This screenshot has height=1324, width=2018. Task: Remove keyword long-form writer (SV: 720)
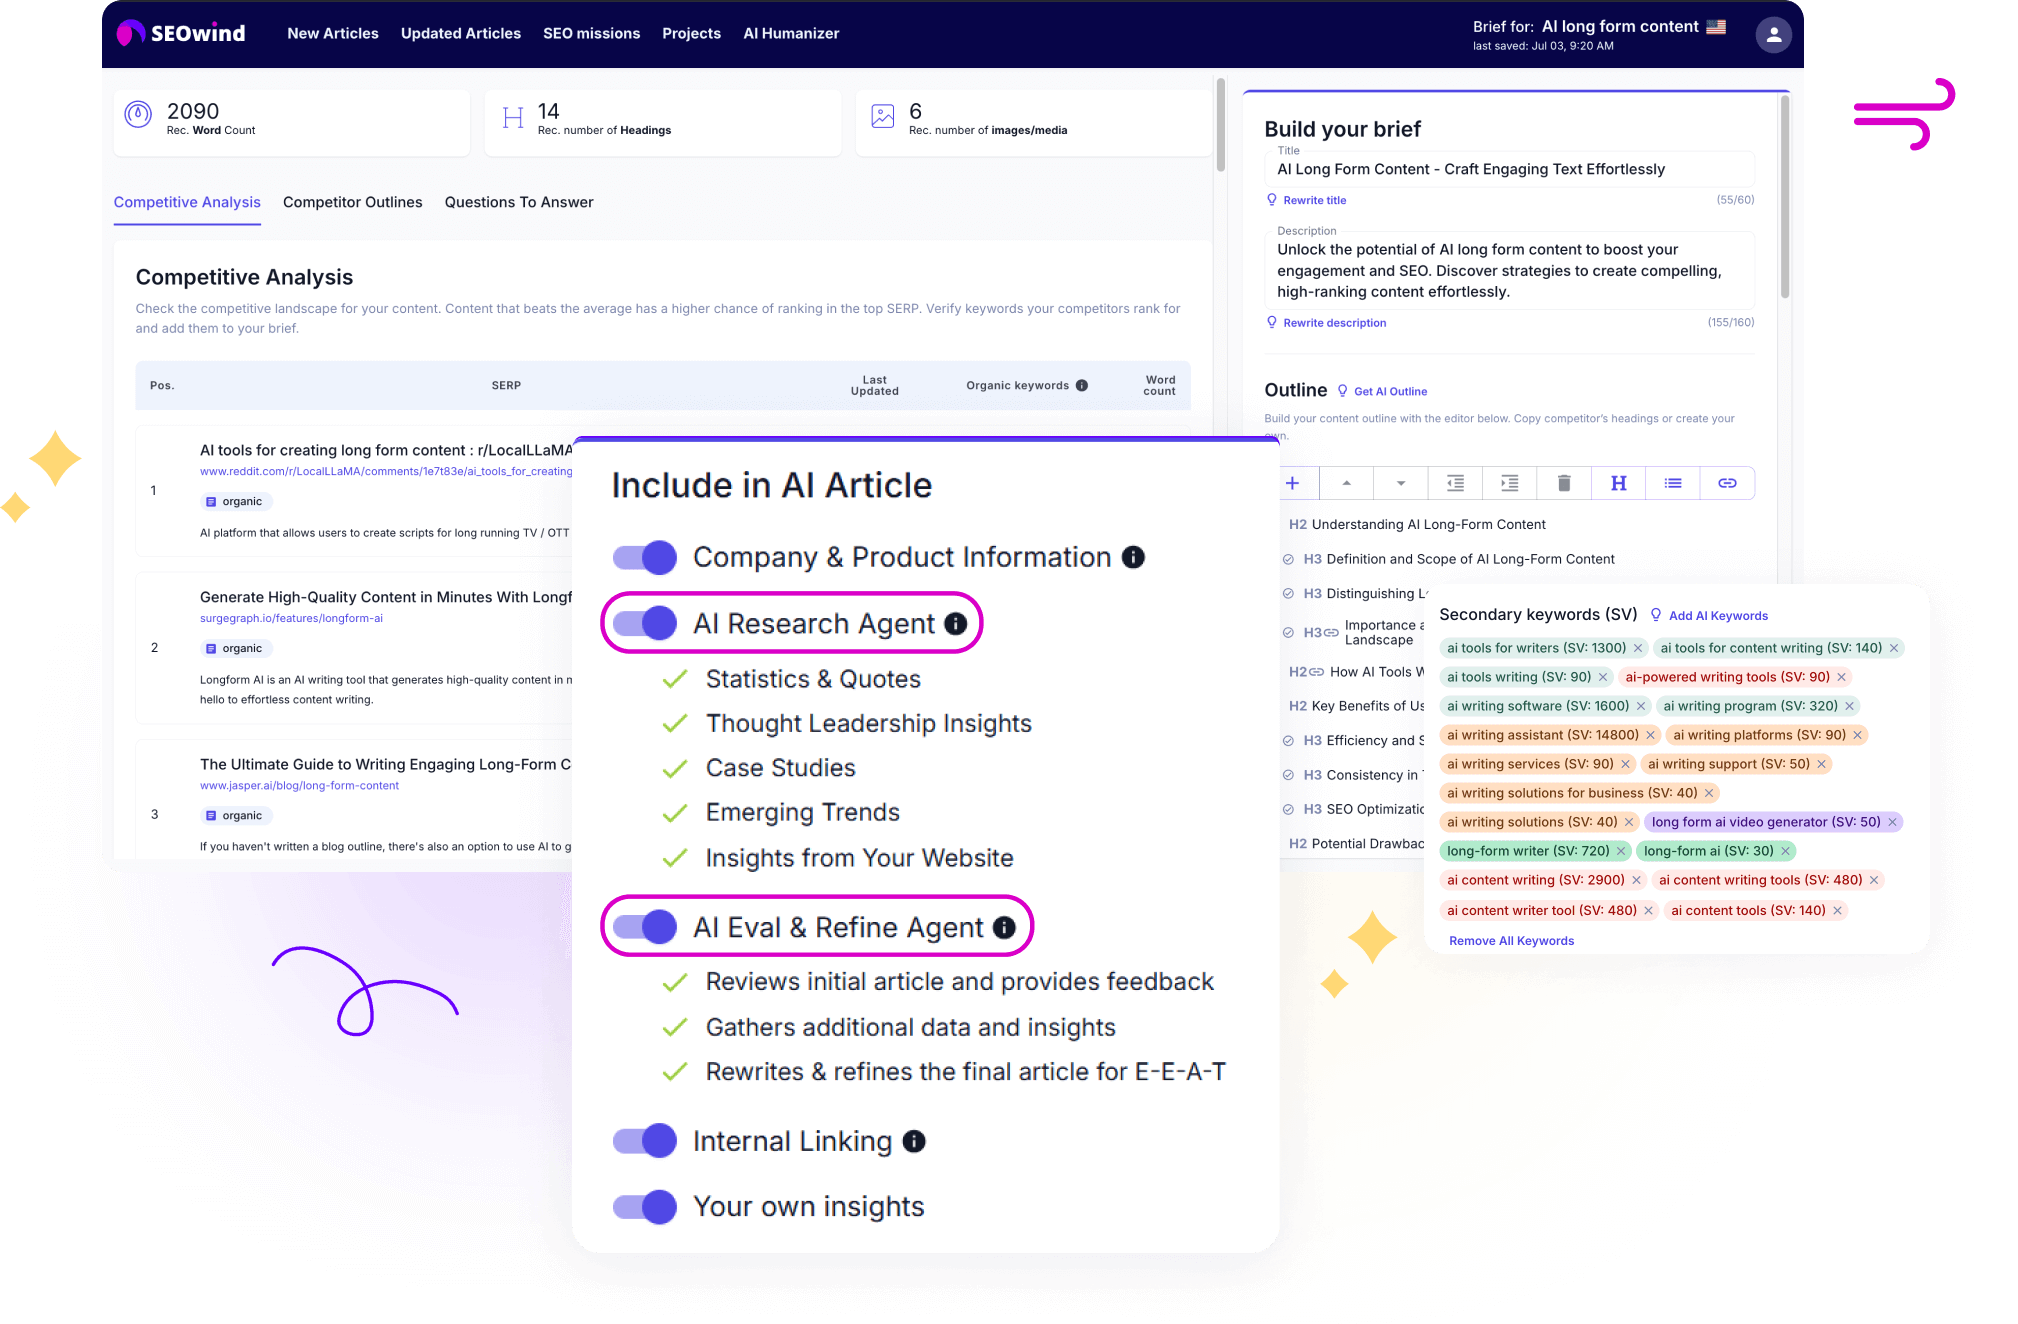point(1621,851)
